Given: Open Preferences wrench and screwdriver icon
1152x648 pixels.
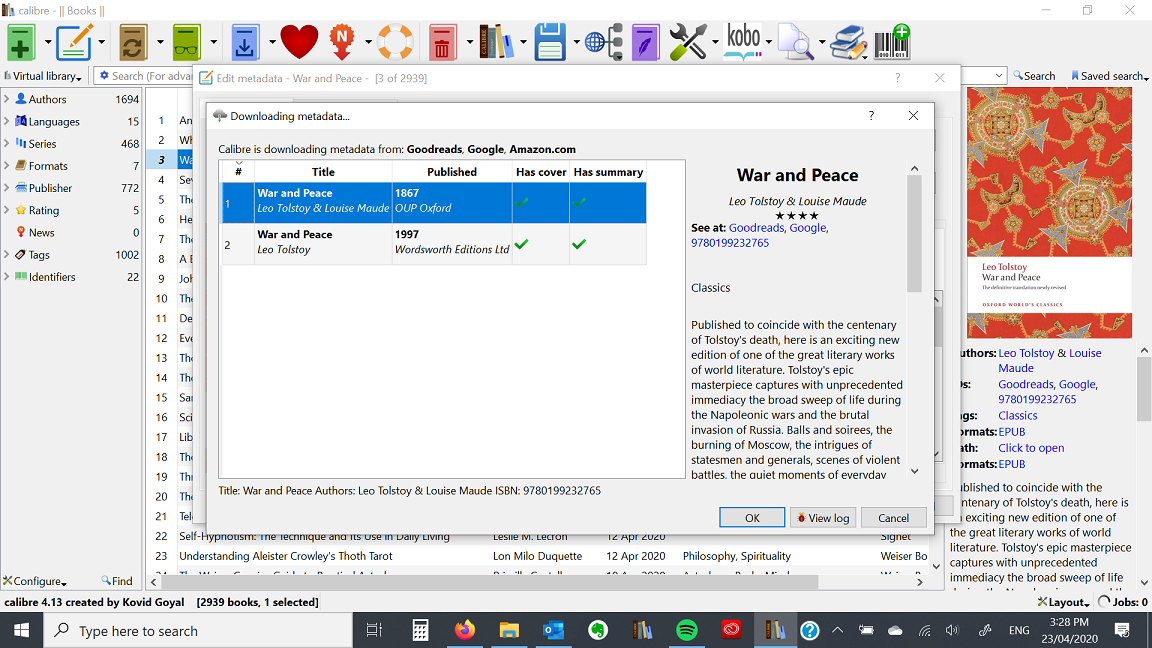Looking at the screenshot, I should click(688, 42).
